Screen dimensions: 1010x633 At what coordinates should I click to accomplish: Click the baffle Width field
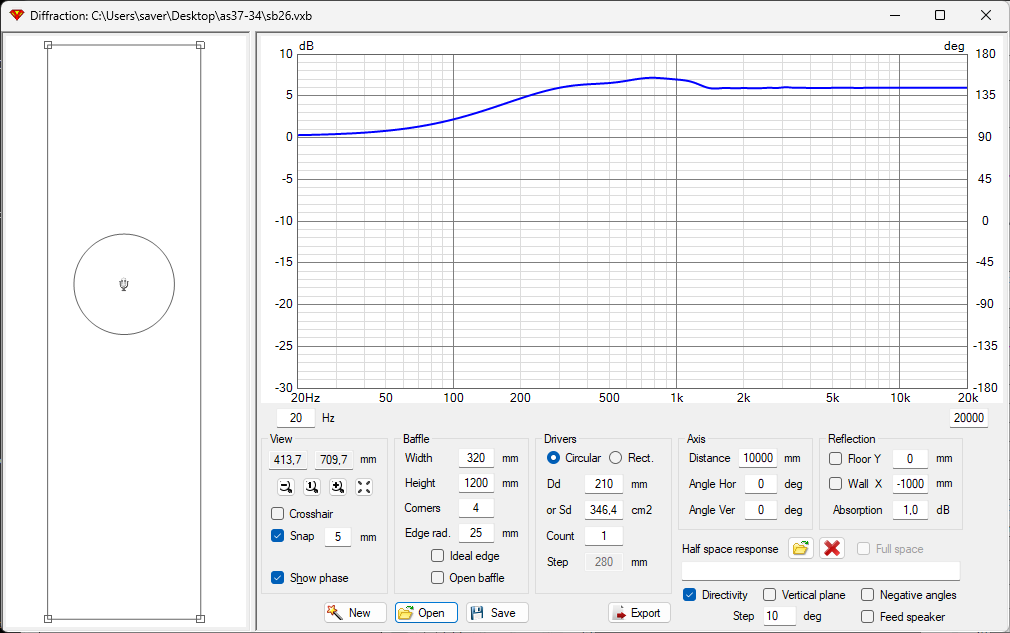[x=476, y=458]
